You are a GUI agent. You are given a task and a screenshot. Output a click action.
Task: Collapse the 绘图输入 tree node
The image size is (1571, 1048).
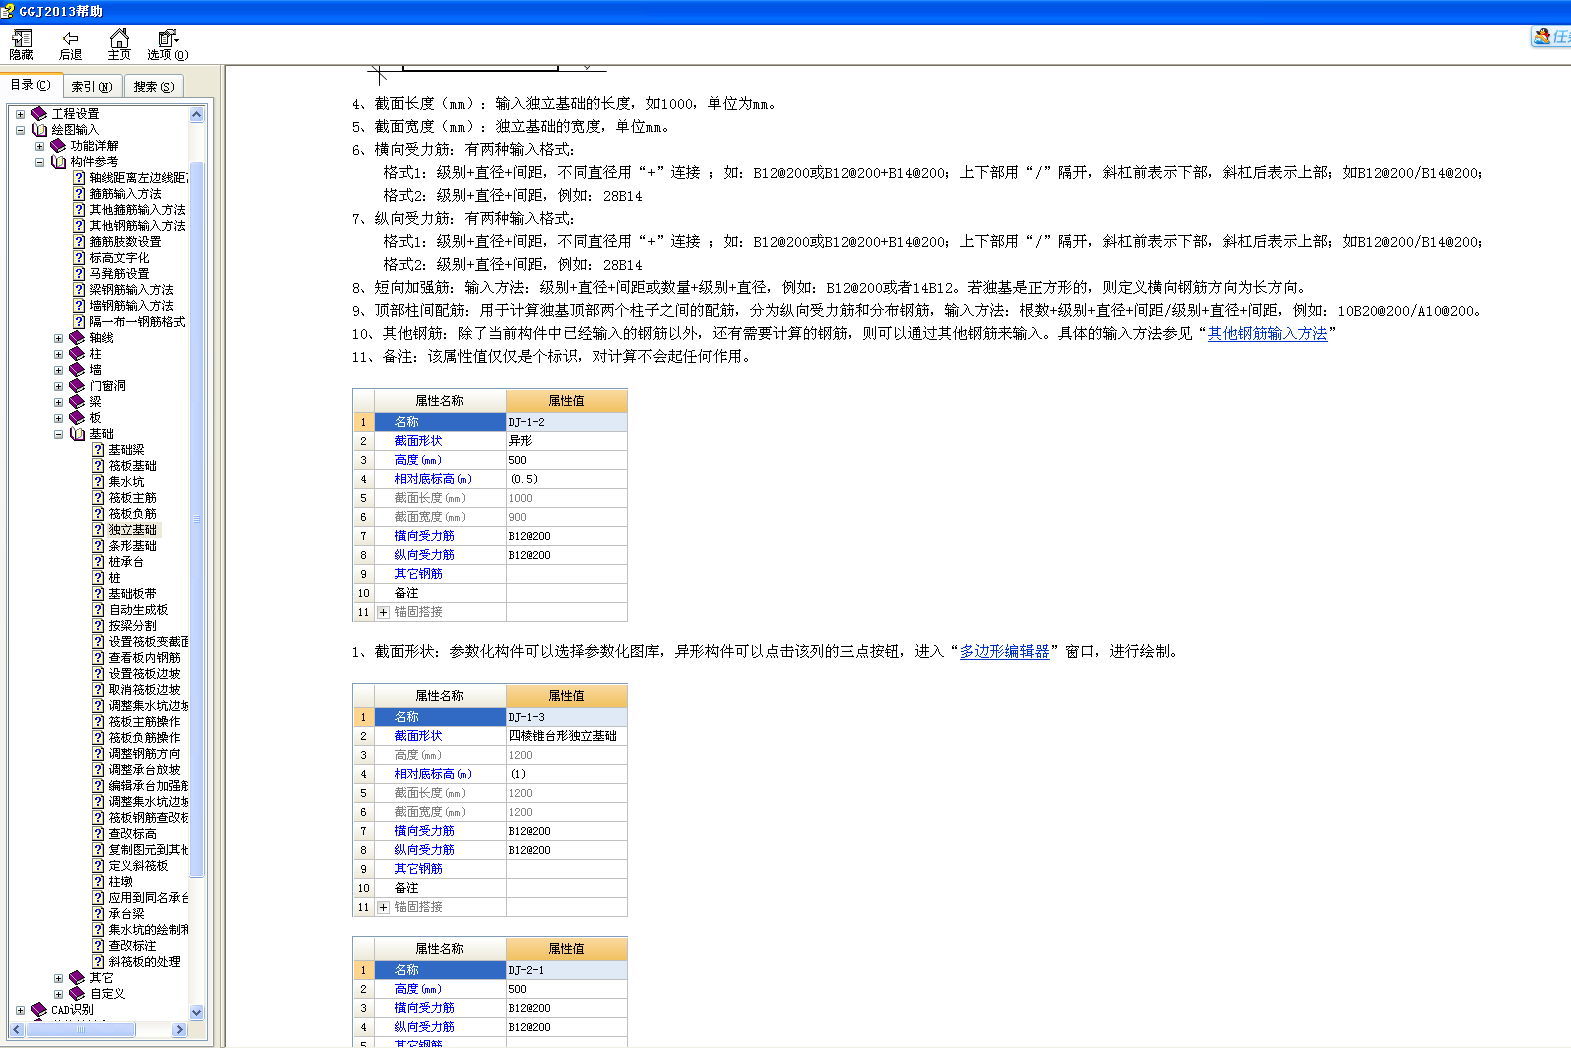point(20,130)
